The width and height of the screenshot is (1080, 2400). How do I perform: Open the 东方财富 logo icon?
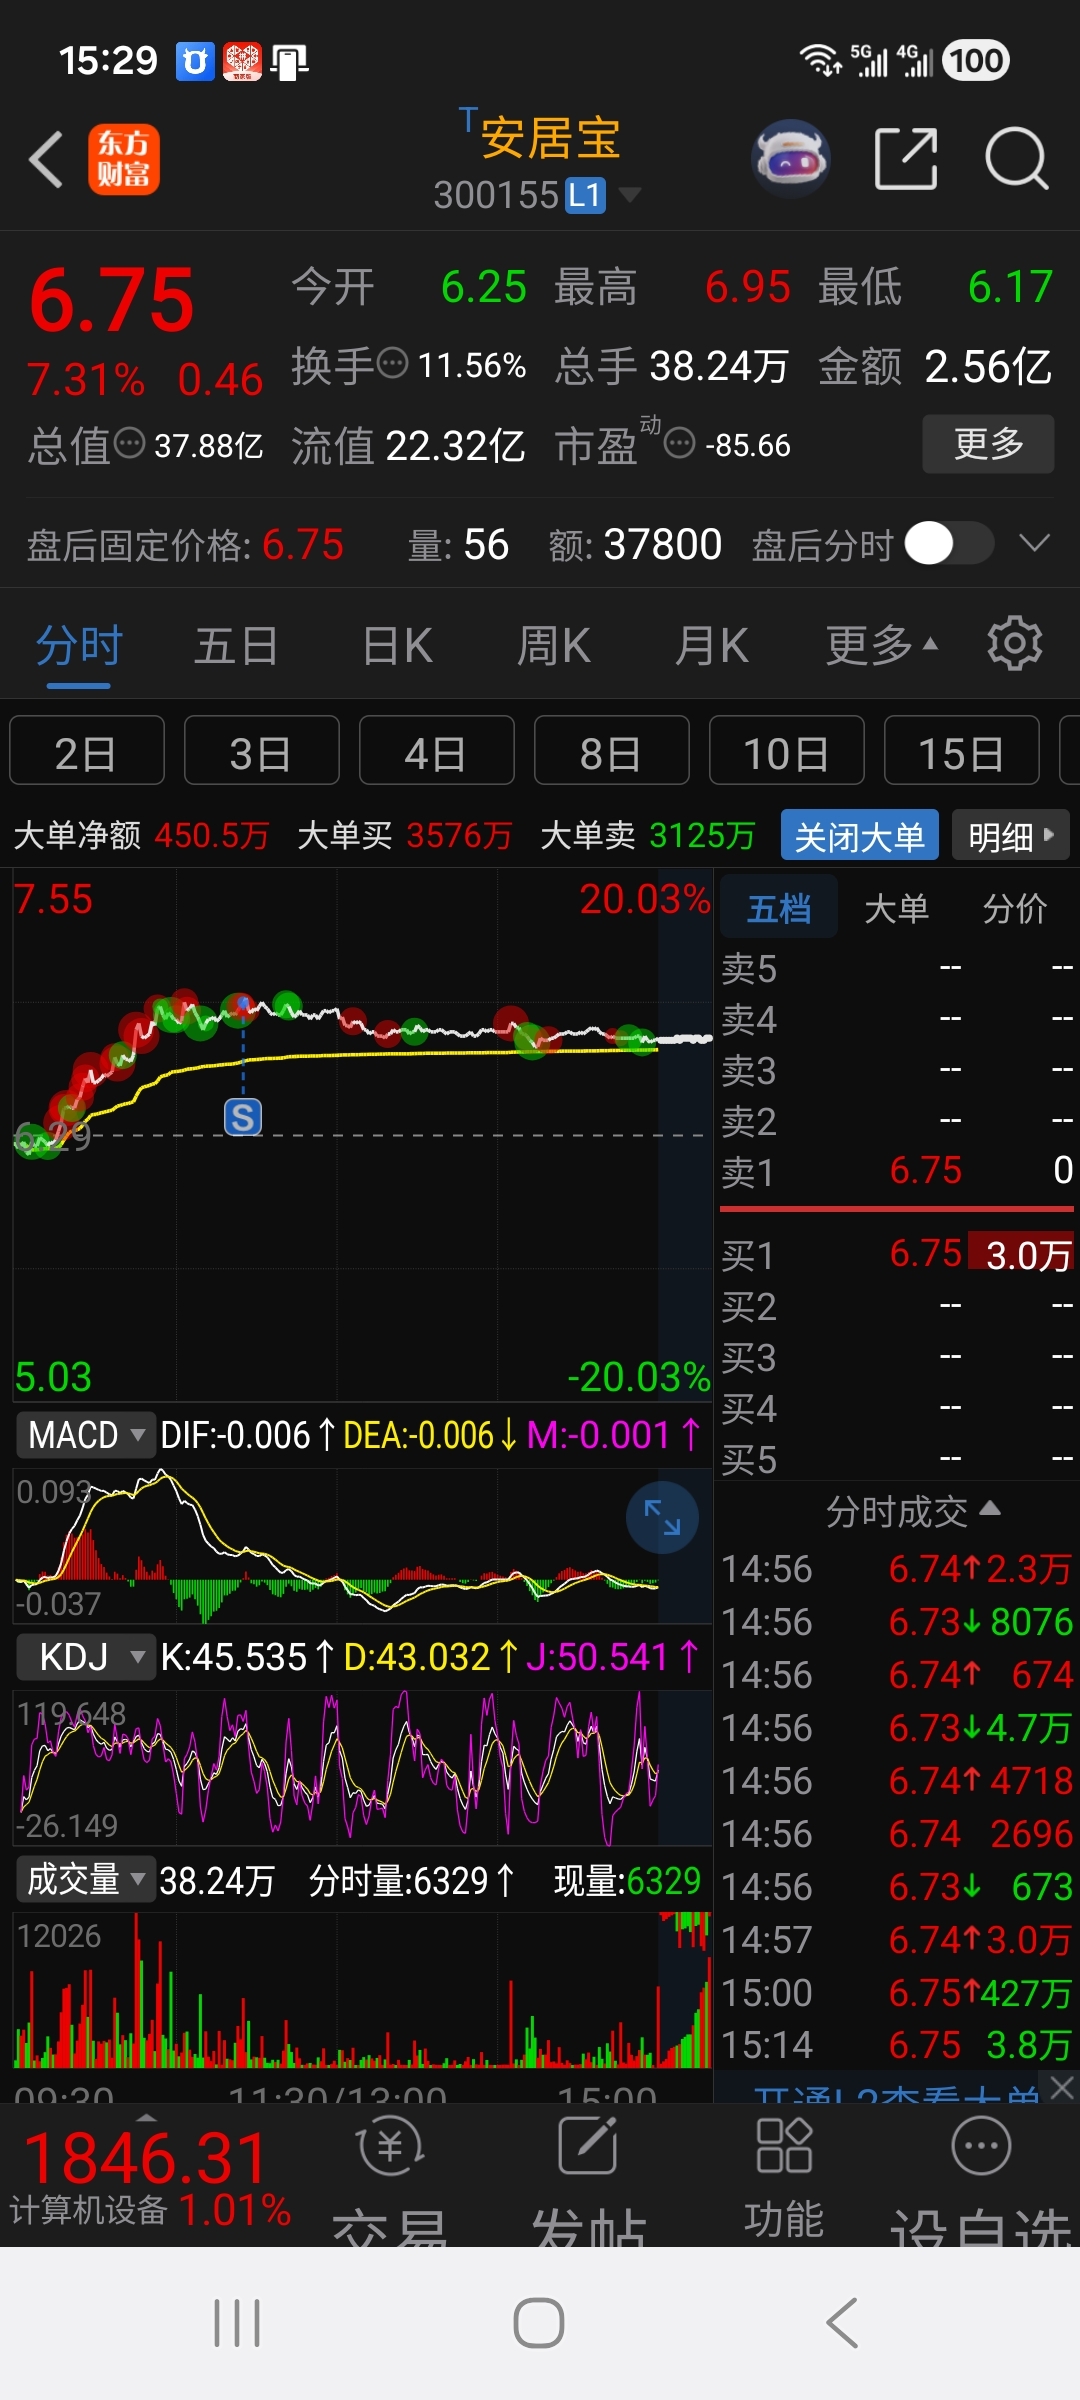[x=124, y=159]
